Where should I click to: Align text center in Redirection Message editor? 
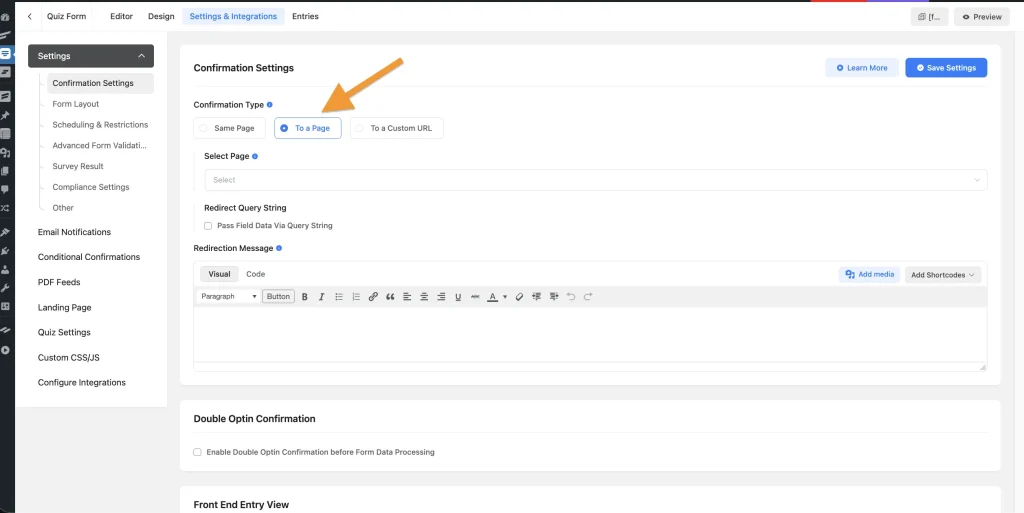click(x=424, y=297)
